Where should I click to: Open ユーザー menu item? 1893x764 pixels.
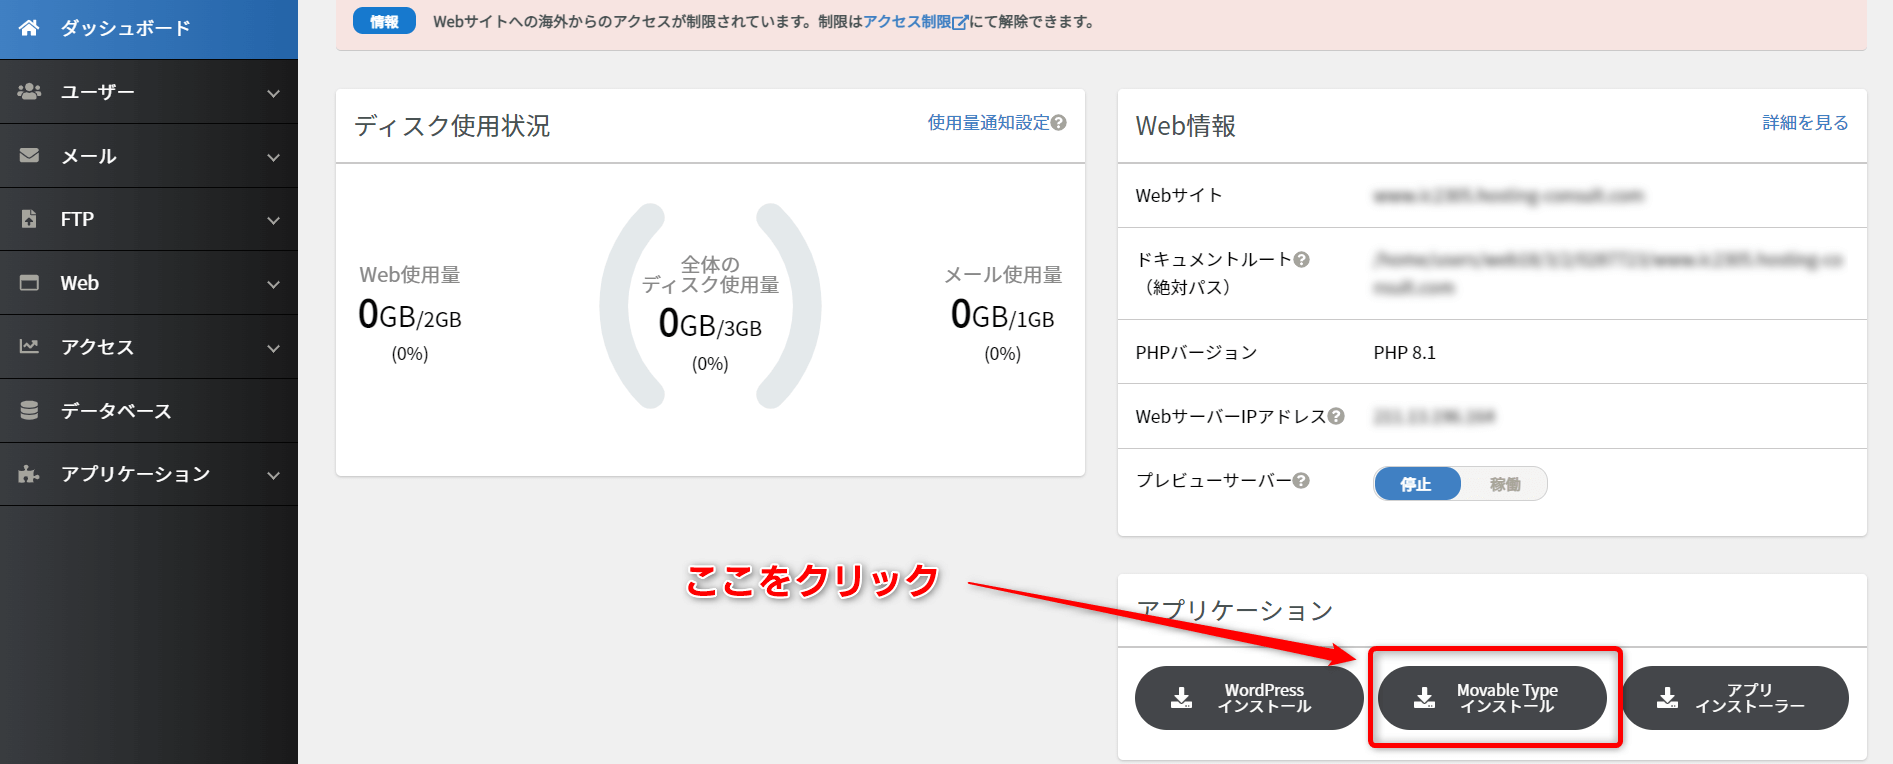[x=149, y=92]
